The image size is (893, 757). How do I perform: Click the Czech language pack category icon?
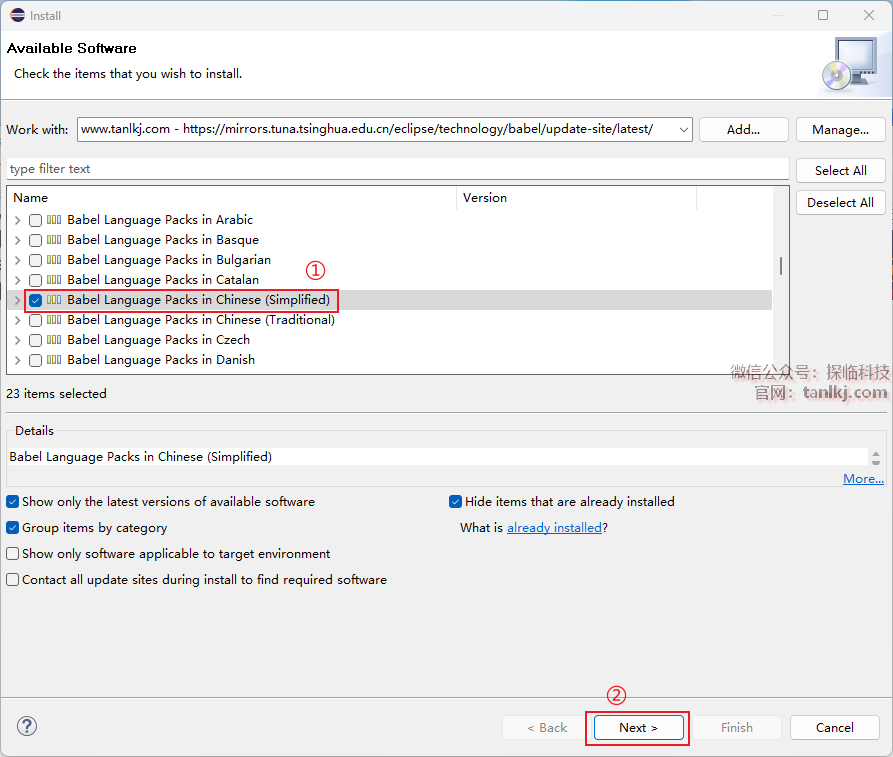pyautogui.click(x=54, y=340)
